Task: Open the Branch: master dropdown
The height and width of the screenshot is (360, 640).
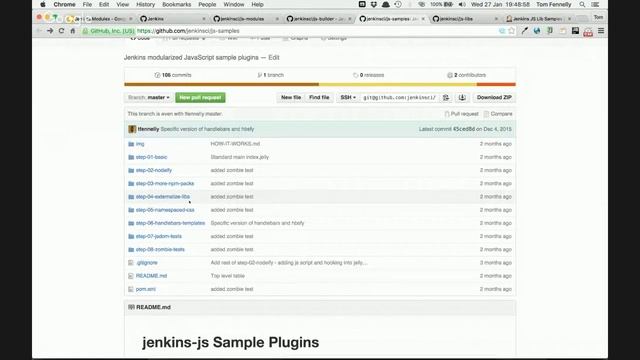Action: coord(149,98)
